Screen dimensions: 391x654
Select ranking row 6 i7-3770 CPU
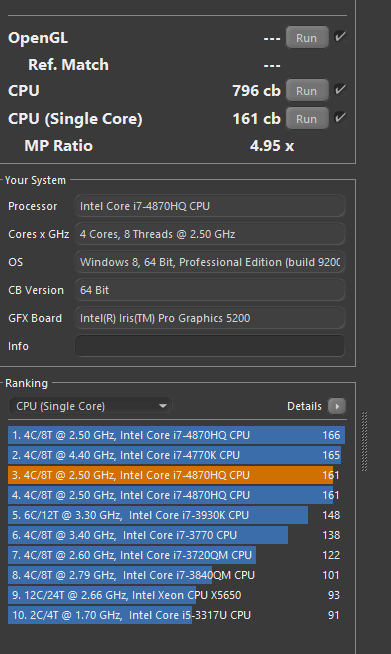tap(177, 535)
